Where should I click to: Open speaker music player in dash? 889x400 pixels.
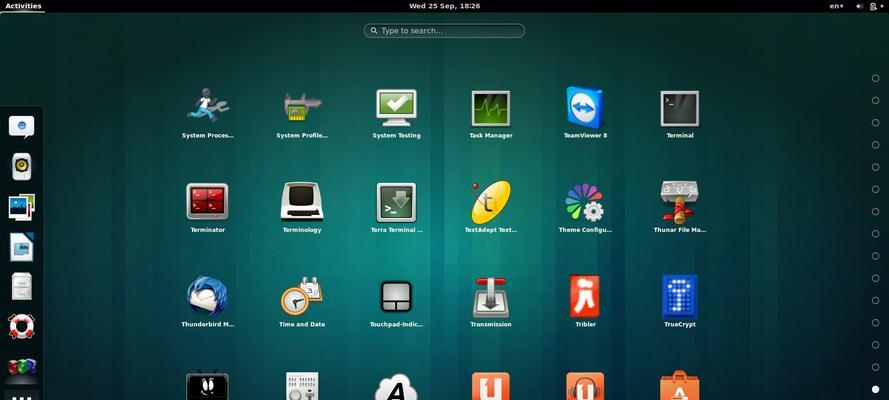click(x=22, y=167)
